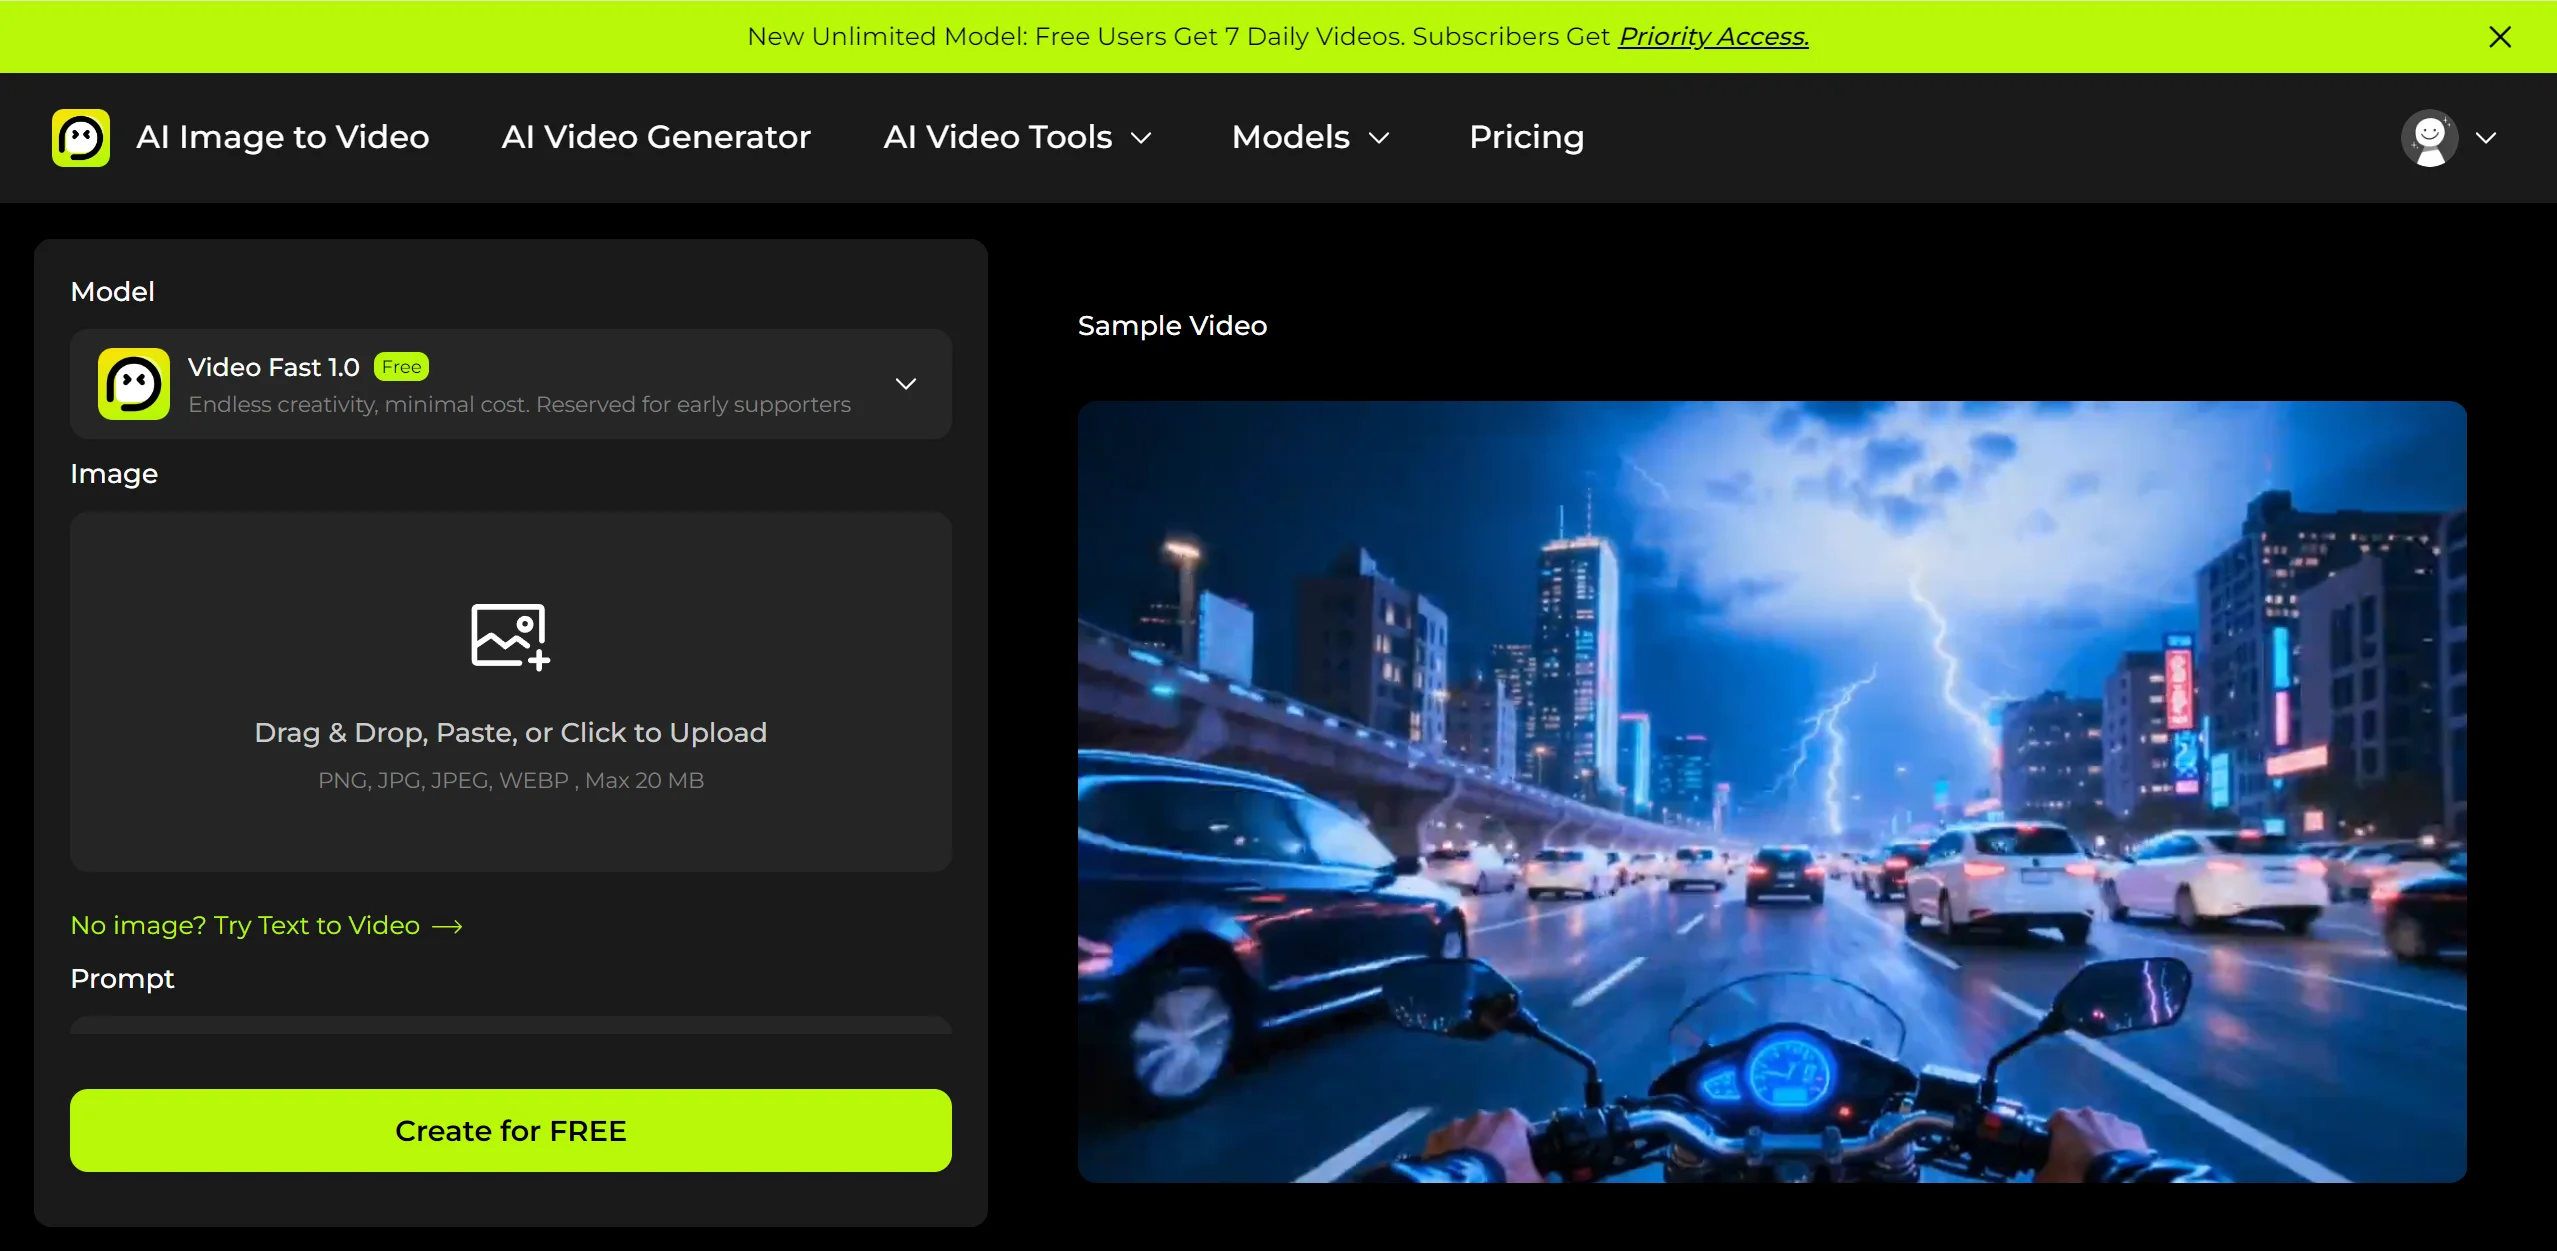
Task: Open the user avatar profile icon
Action: tap(2430, 138)
